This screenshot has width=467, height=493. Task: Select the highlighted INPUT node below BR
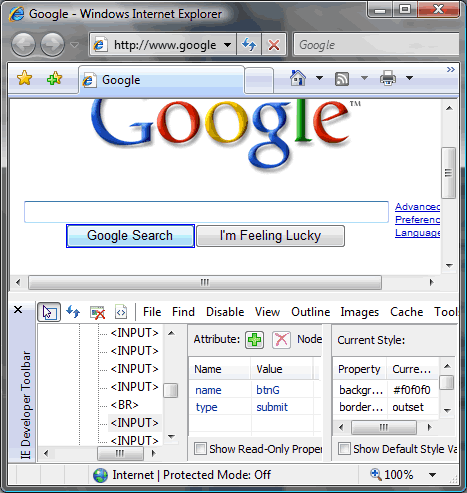[x=135, y=423]
